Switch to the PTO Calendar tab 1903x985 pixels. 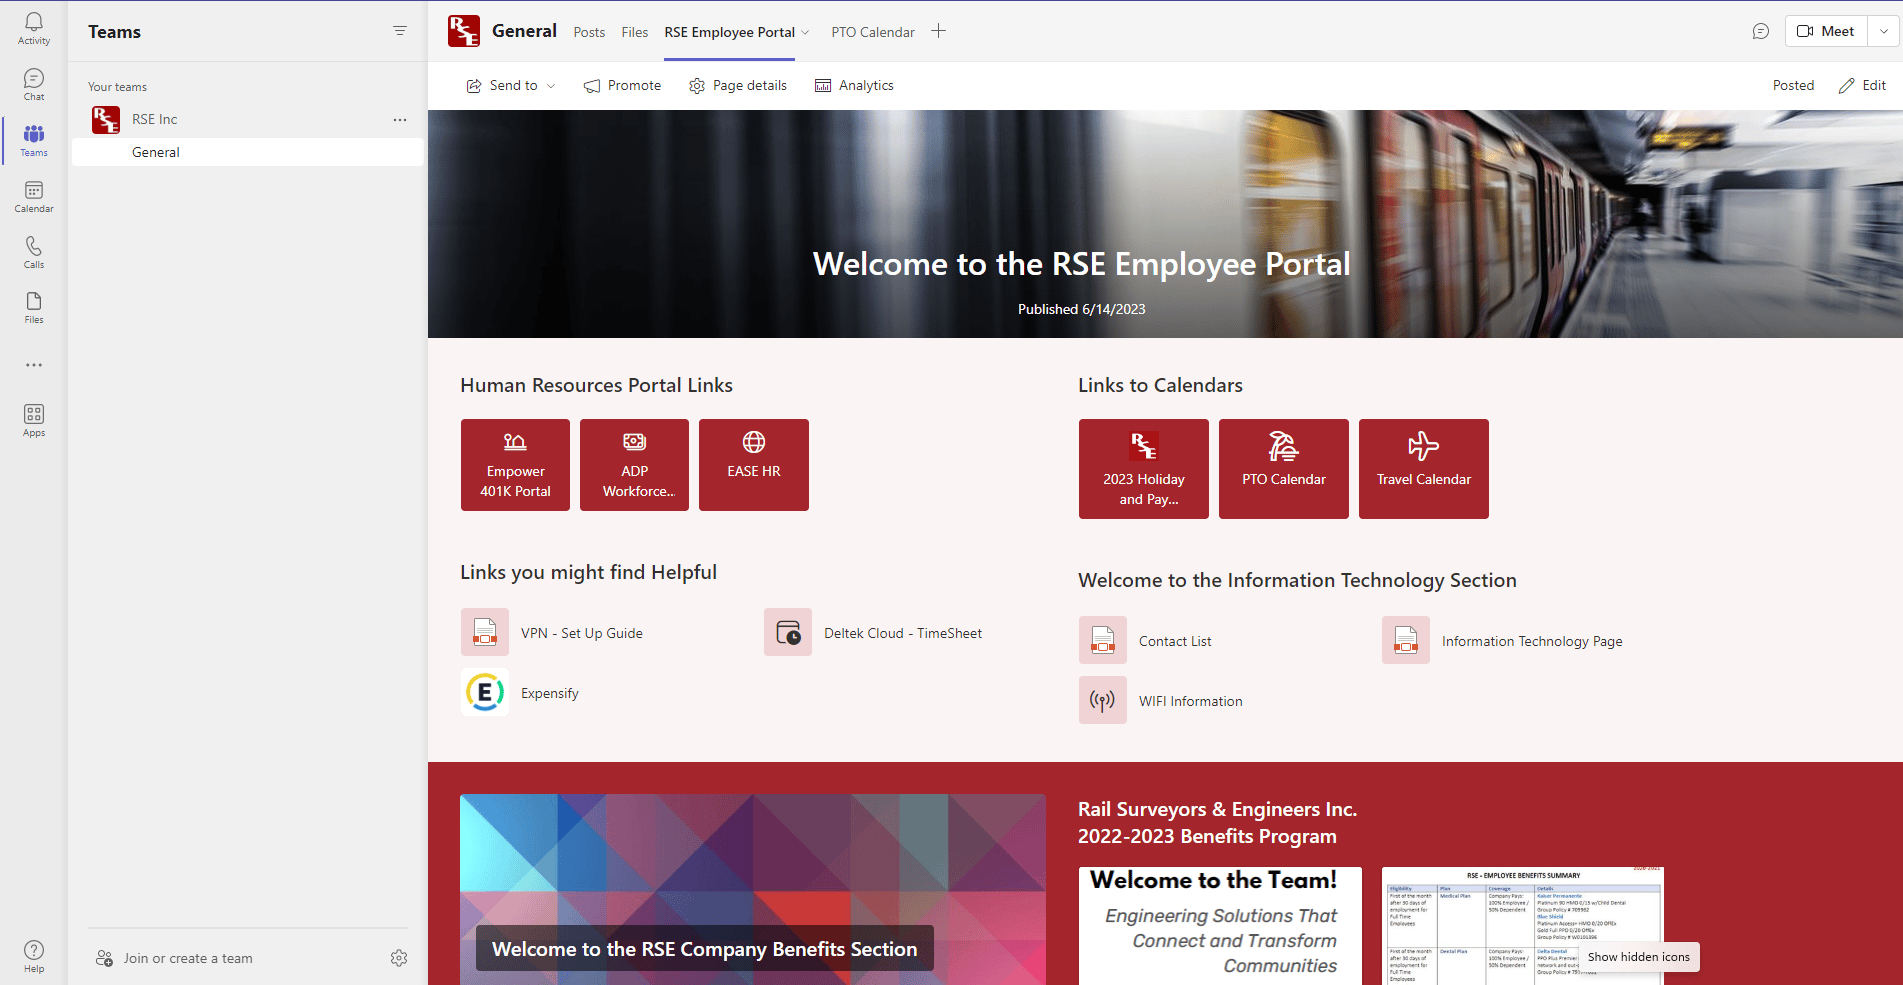coord(872,32)
